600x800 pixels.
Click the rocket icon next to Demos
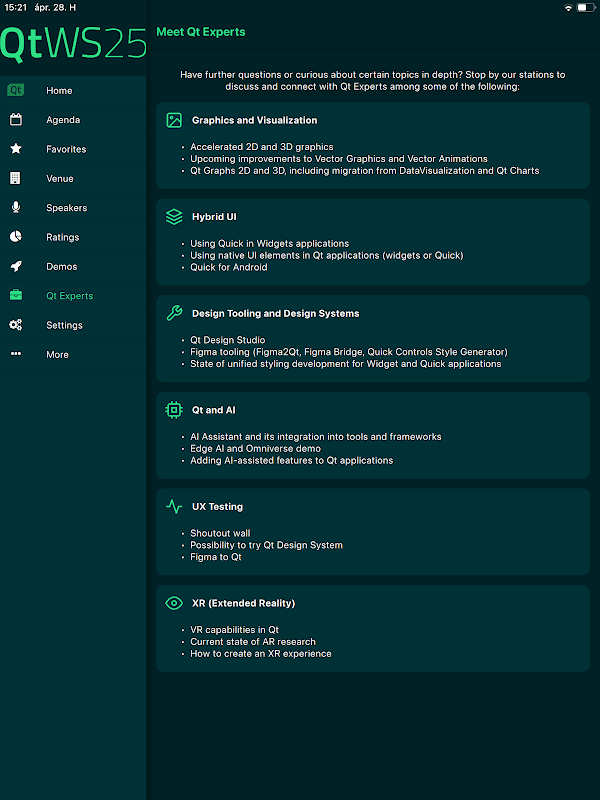(x=16, y=266)
